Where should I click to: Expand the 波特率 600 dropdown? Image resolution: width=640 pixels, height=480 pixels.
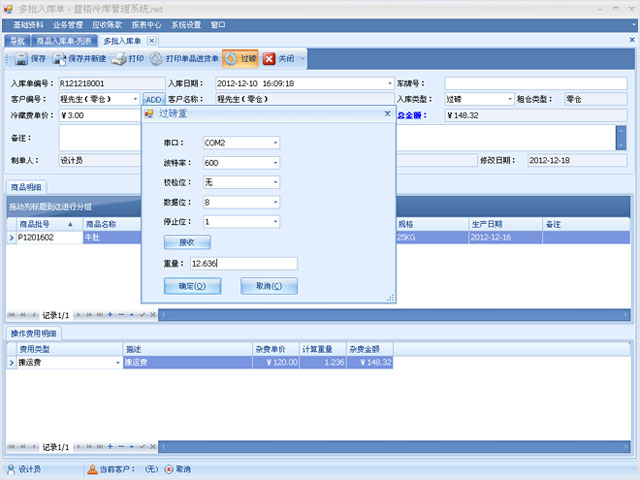[x=276, y=163]
